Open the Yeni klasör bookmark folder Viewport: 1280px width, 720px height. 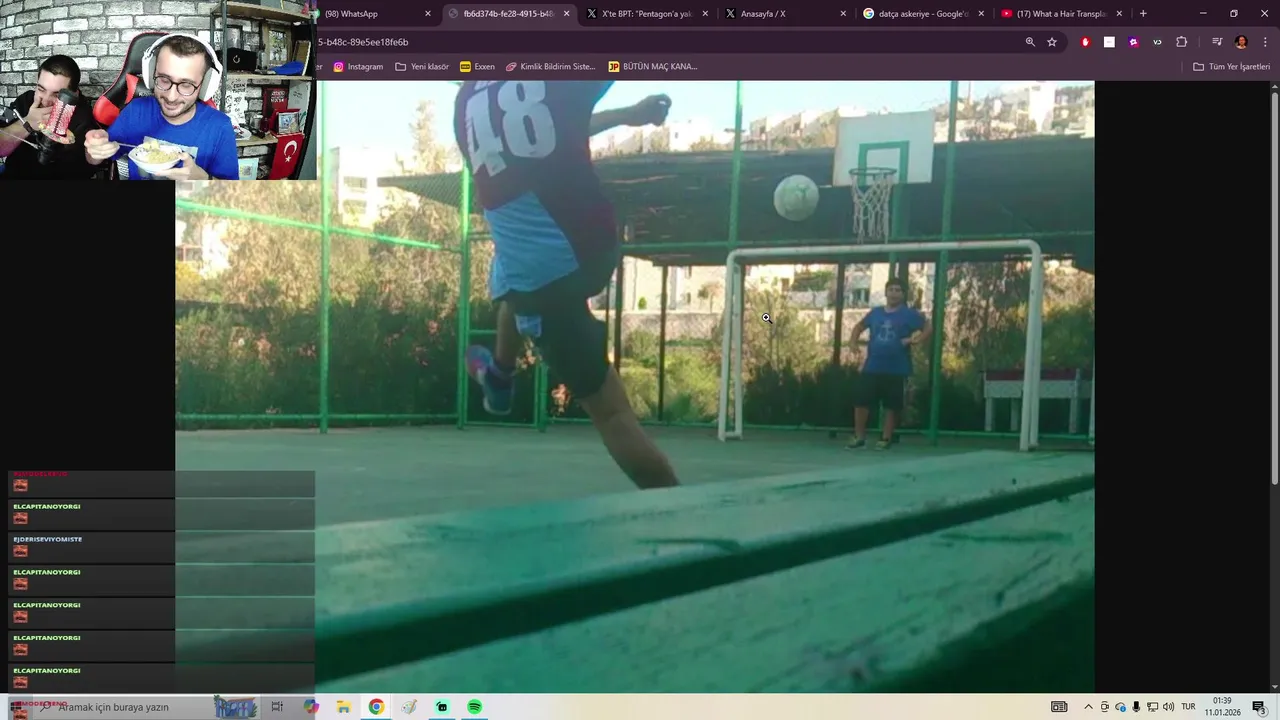[x=422, y=67]
